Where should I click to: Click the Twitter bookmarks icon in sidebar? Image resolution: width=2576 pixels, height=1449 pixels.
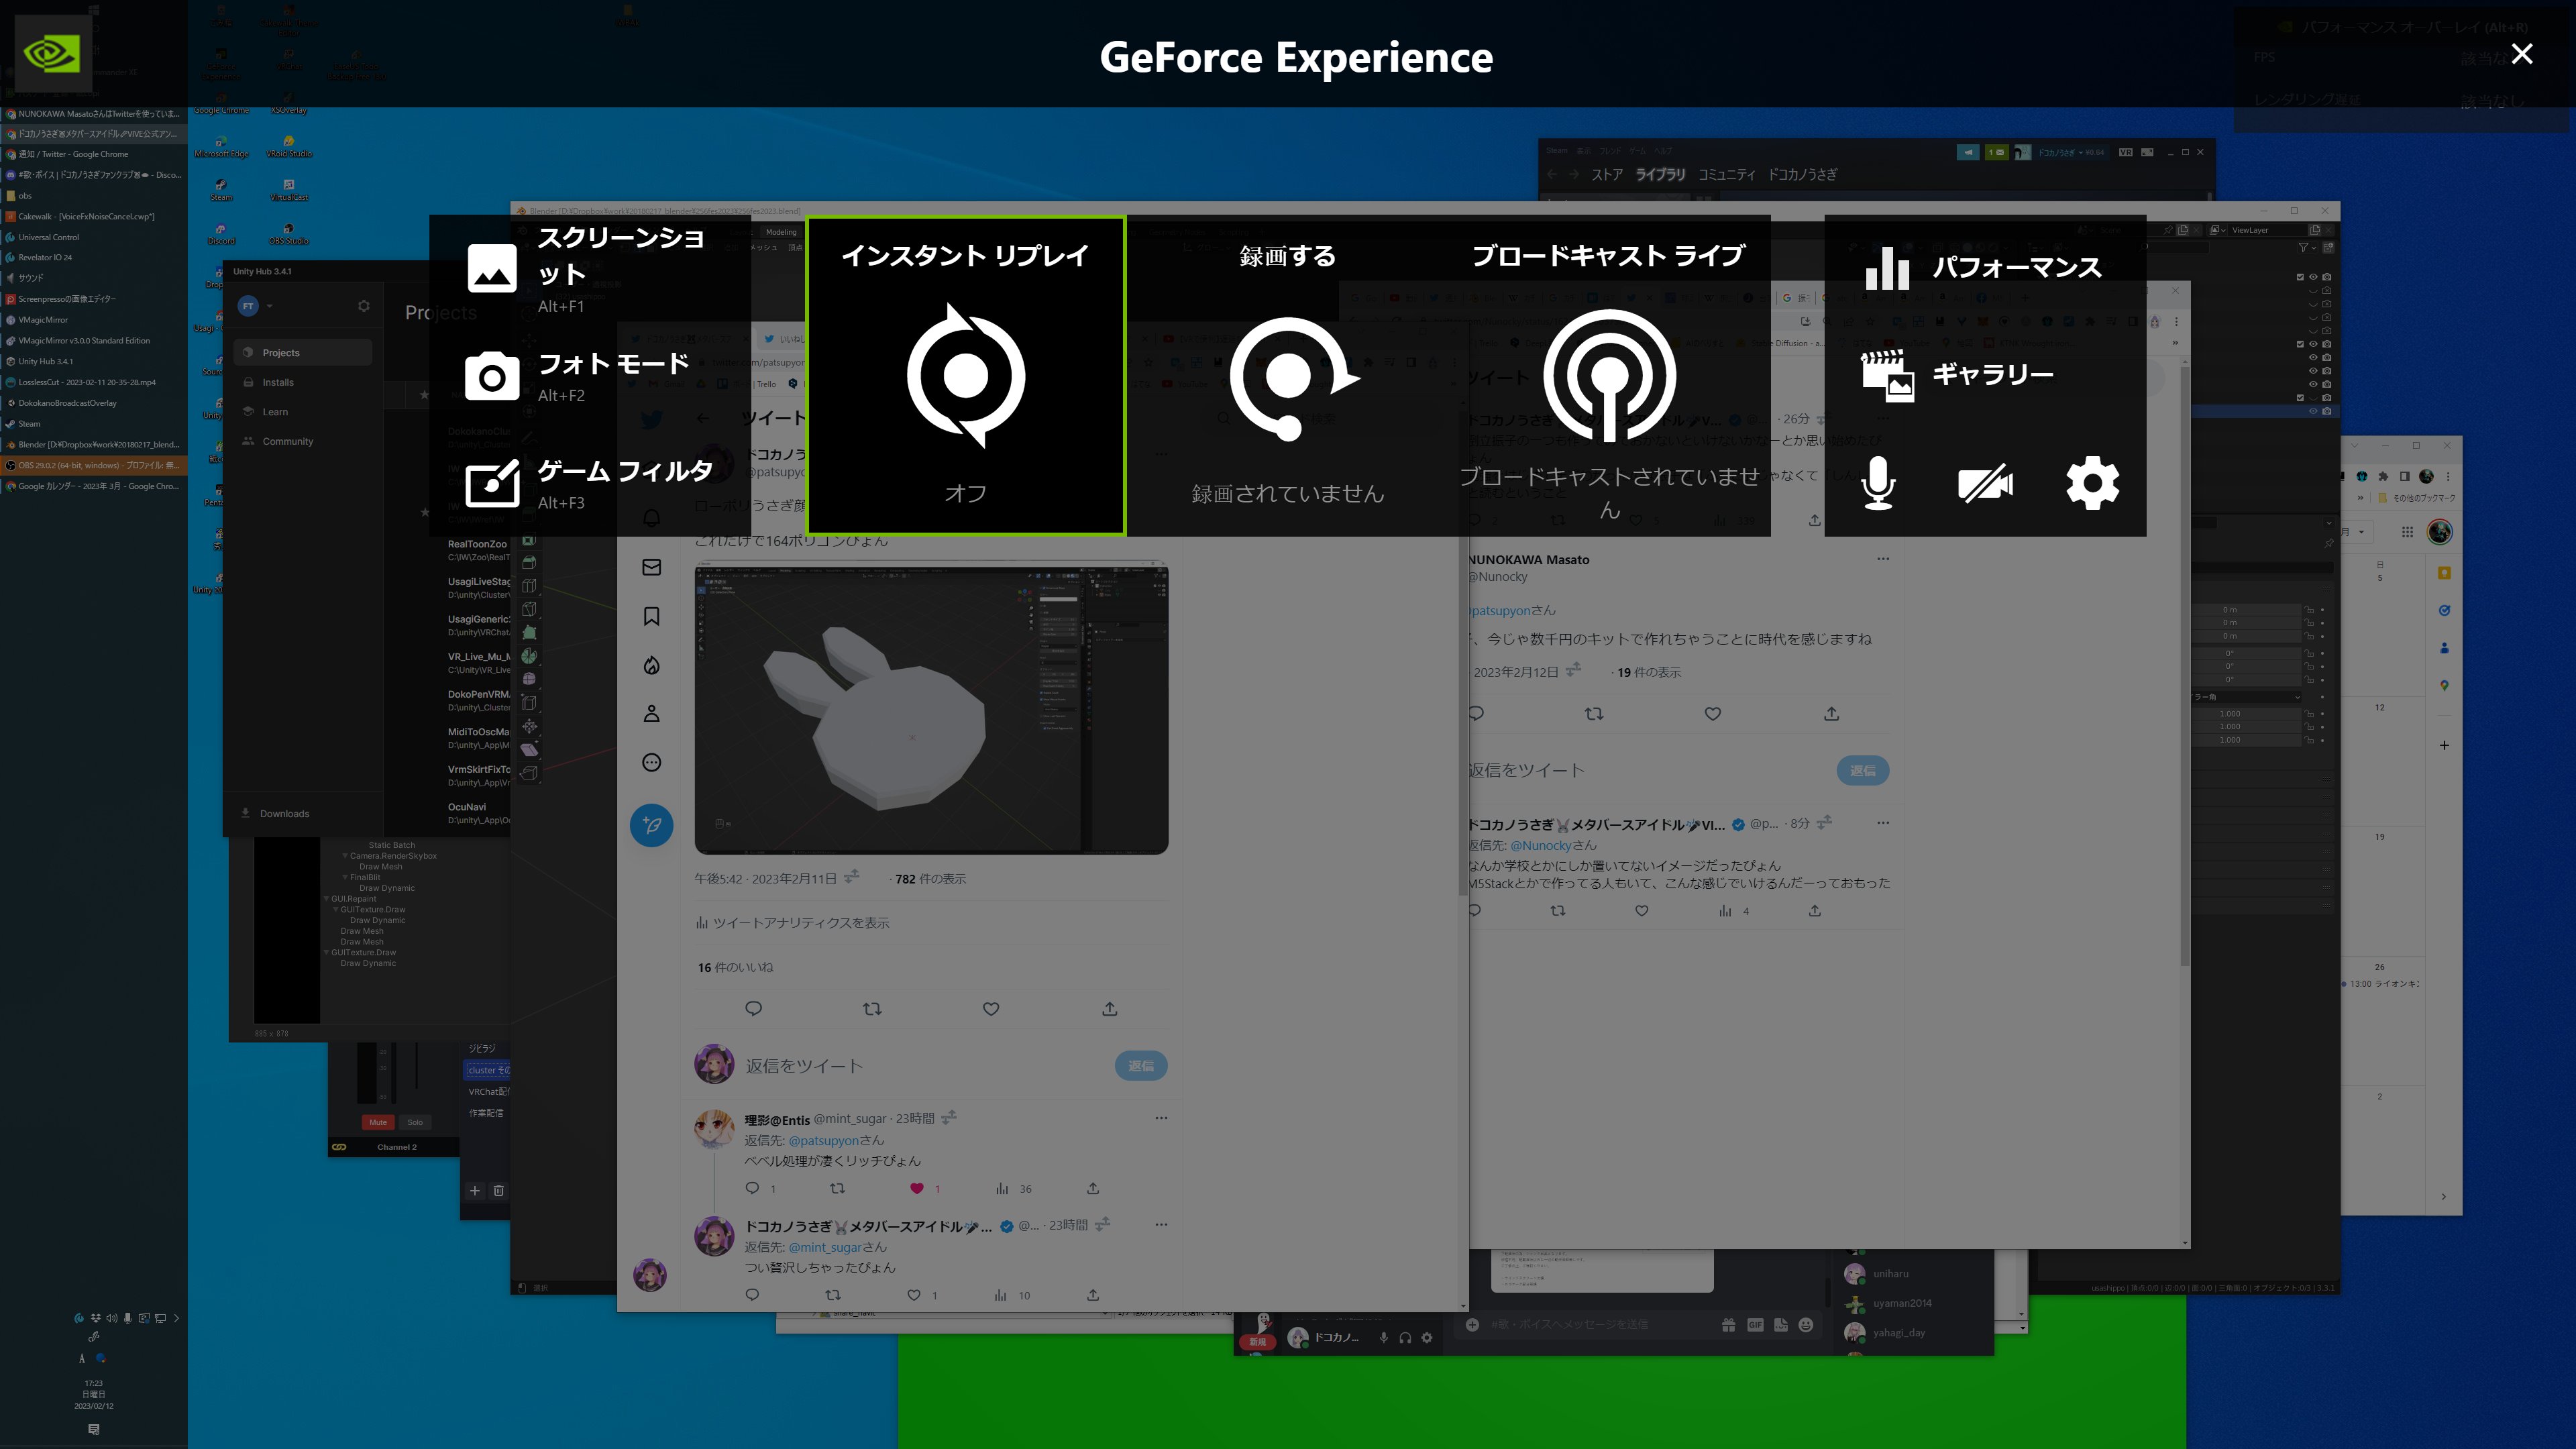click(x=651, y=616)
